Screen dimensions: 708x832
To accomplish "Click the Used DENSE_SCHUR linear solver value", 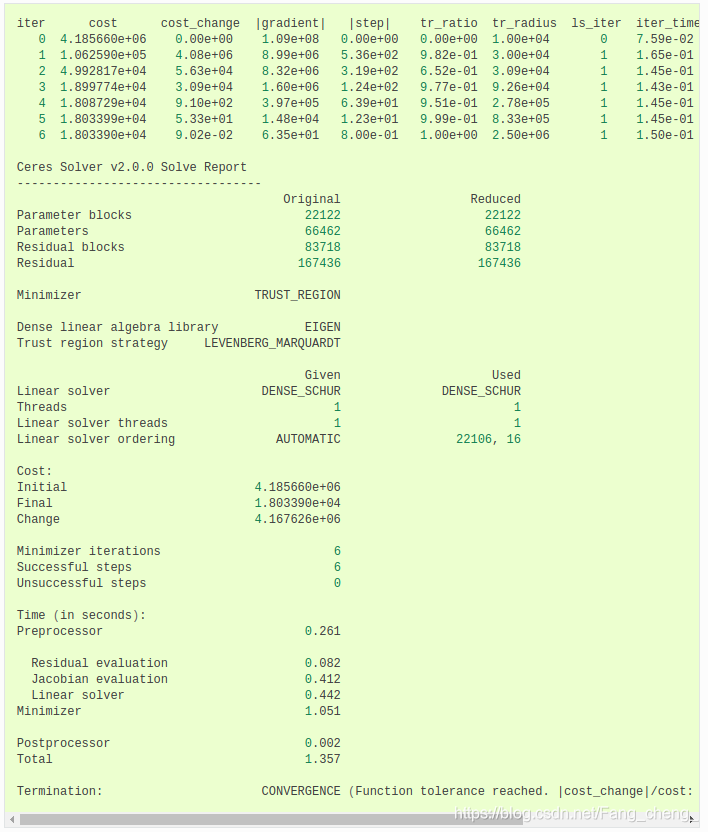I will [x=481, y=391].
